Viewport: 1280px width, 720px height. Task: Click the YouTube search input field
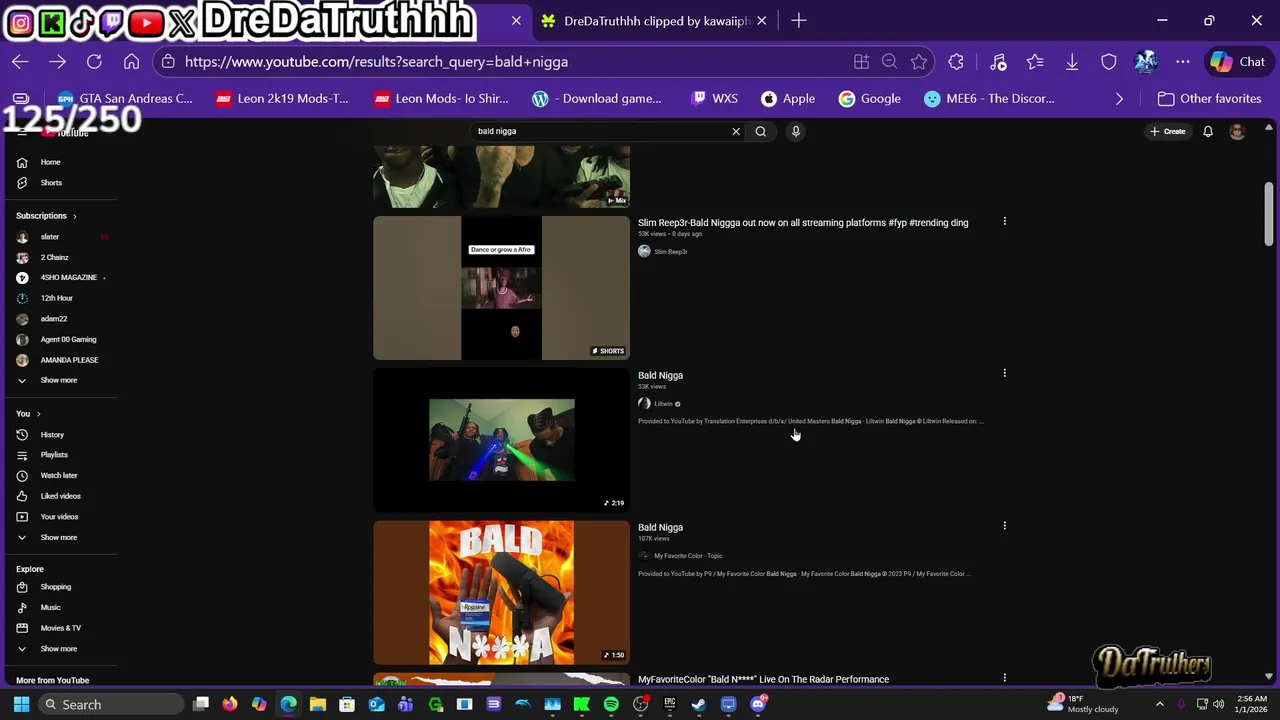pyautogui.click(x=600, y=131)
